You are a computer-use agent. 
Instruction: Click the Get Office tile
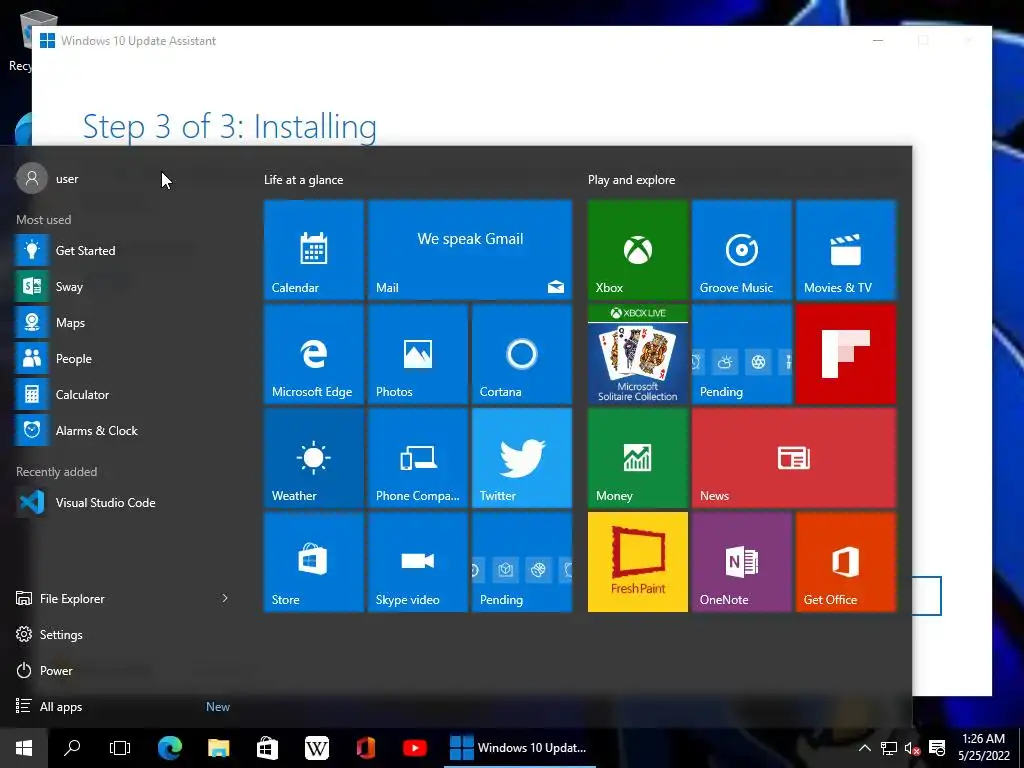tap(846, 562)
